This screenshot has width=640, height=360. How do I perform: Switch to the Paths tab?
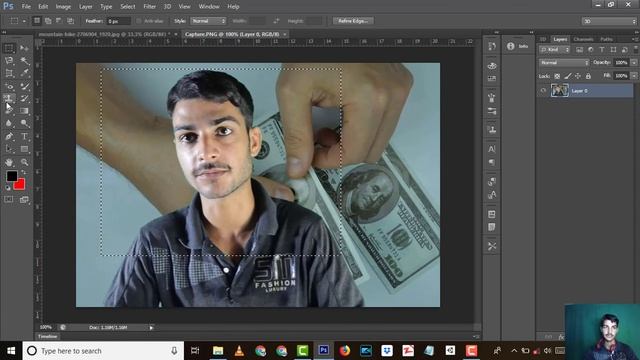607,39
